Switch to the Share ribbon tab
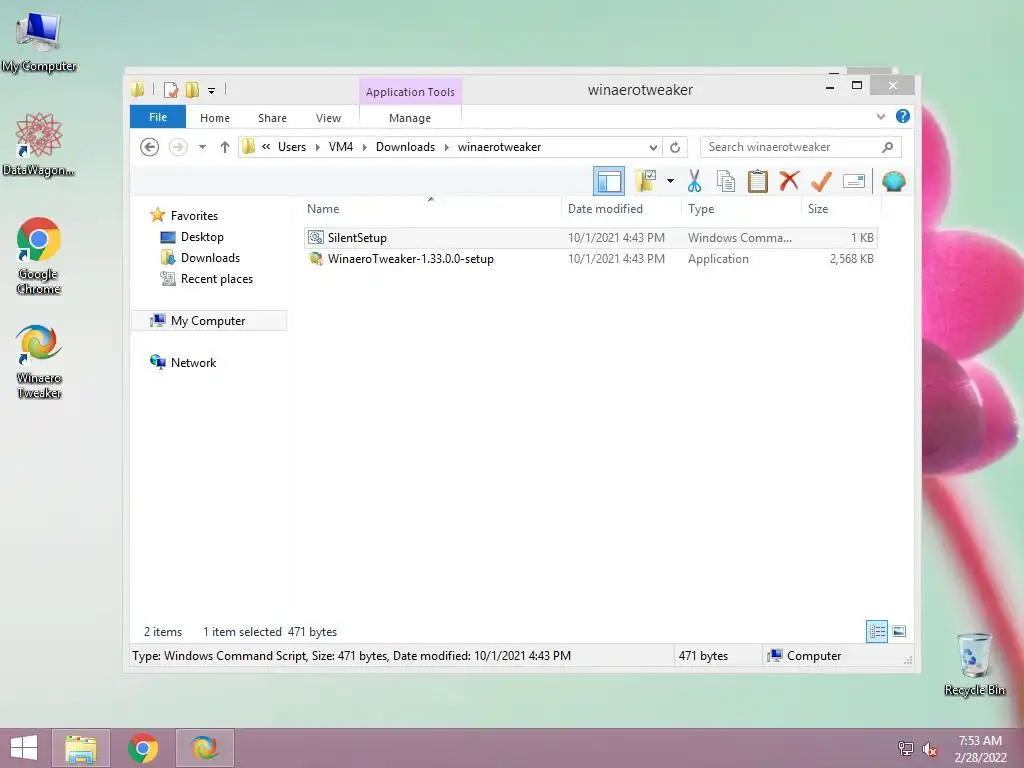1024x768 pixels. click(x=272, y=118)
